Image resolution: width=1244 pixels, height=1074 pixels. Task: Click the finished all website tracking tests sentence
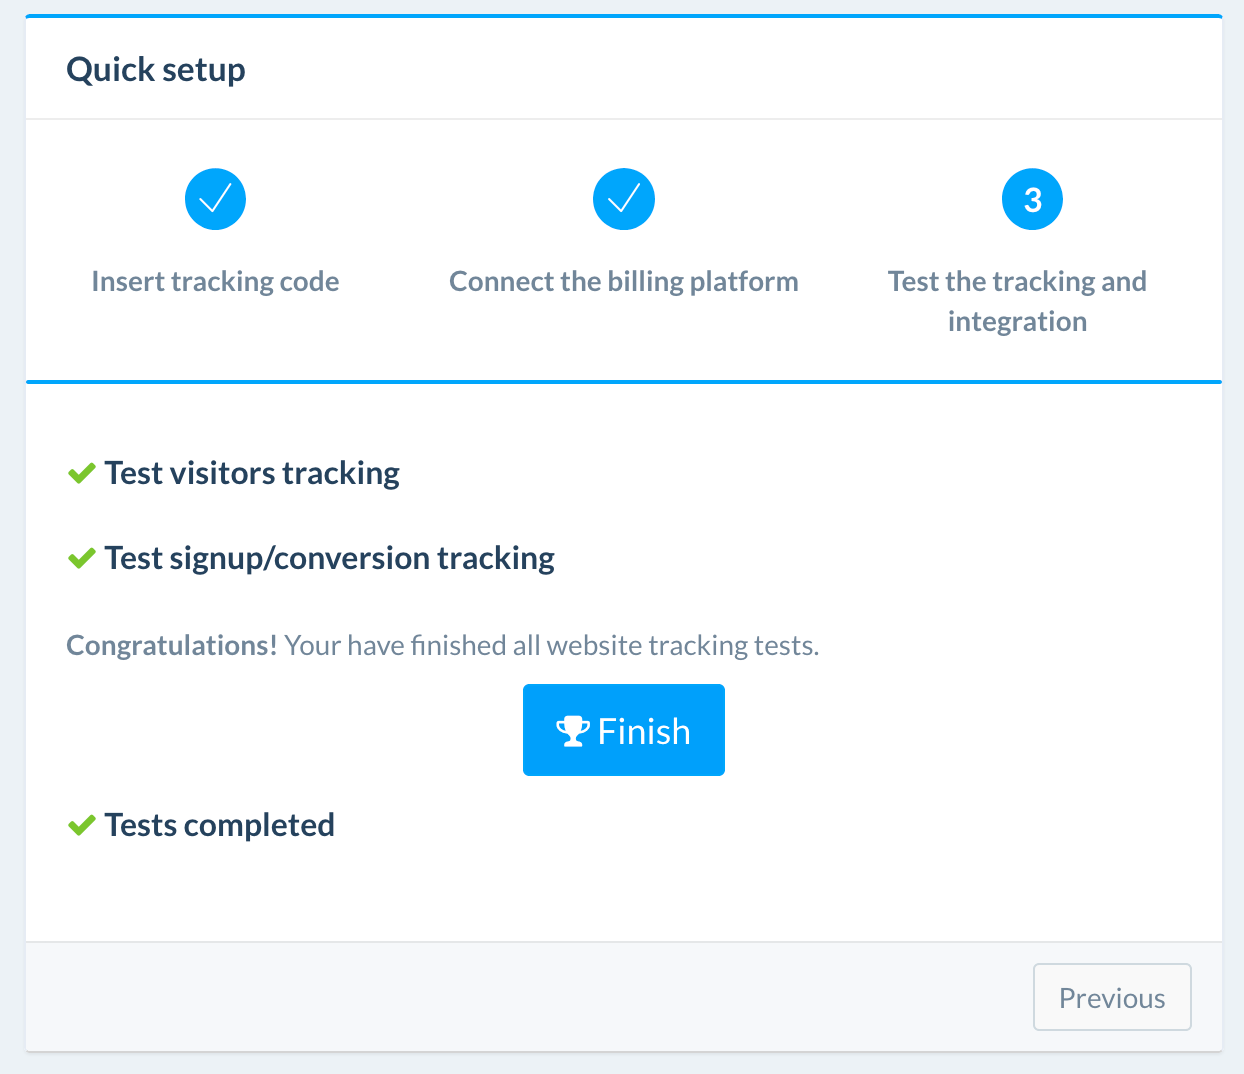point(551,646)
